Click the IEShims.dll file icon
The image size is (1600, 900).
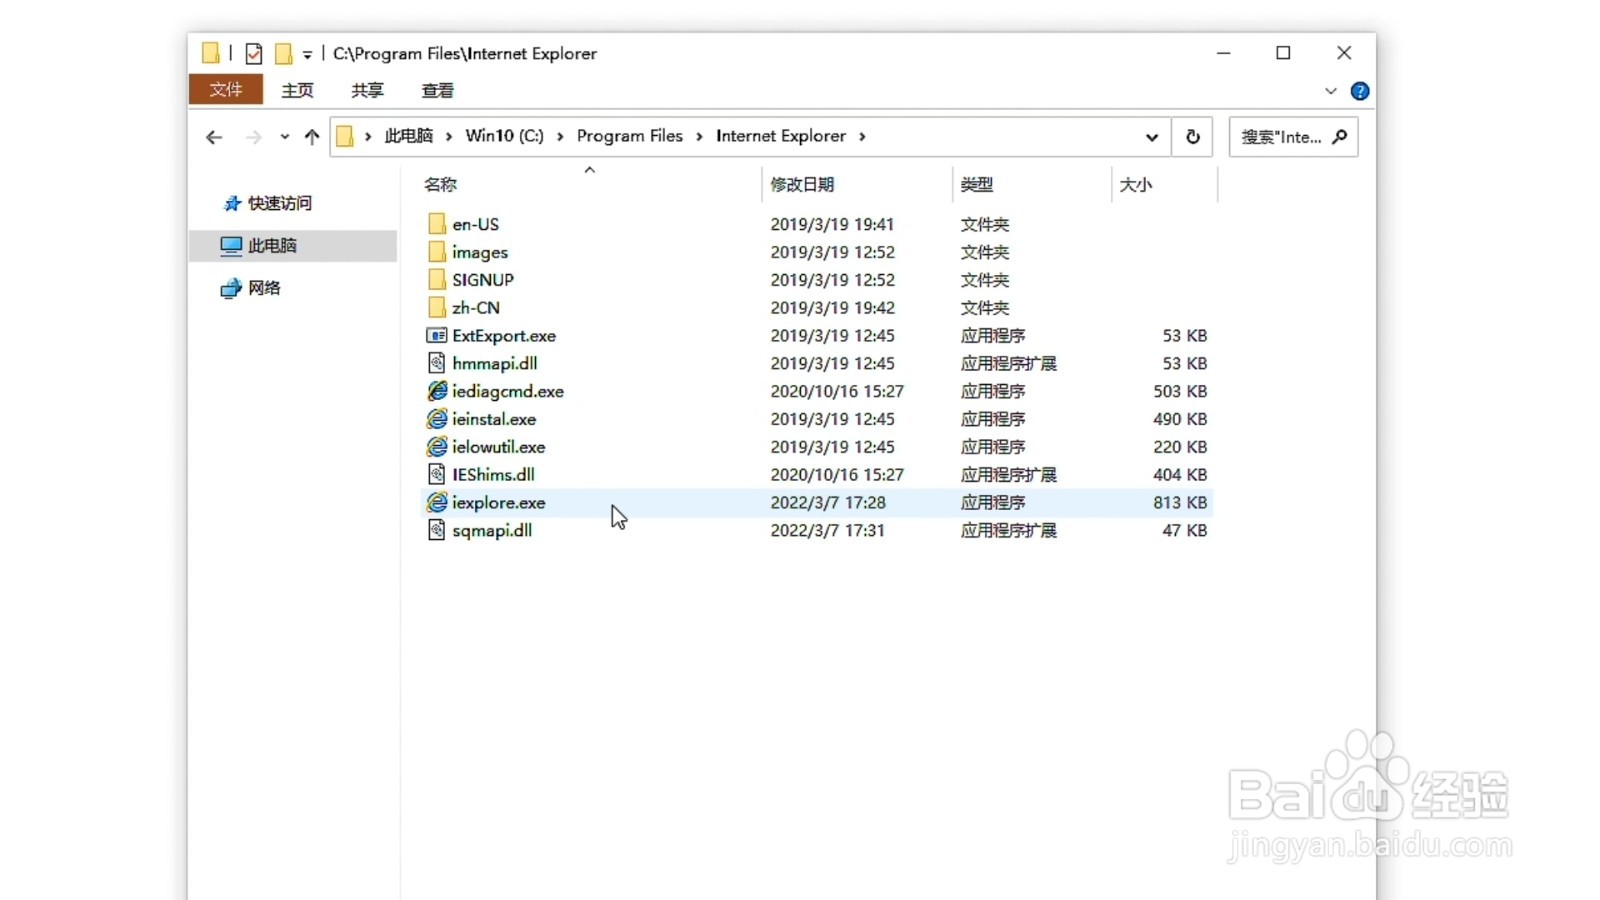(x=437, y=475)
